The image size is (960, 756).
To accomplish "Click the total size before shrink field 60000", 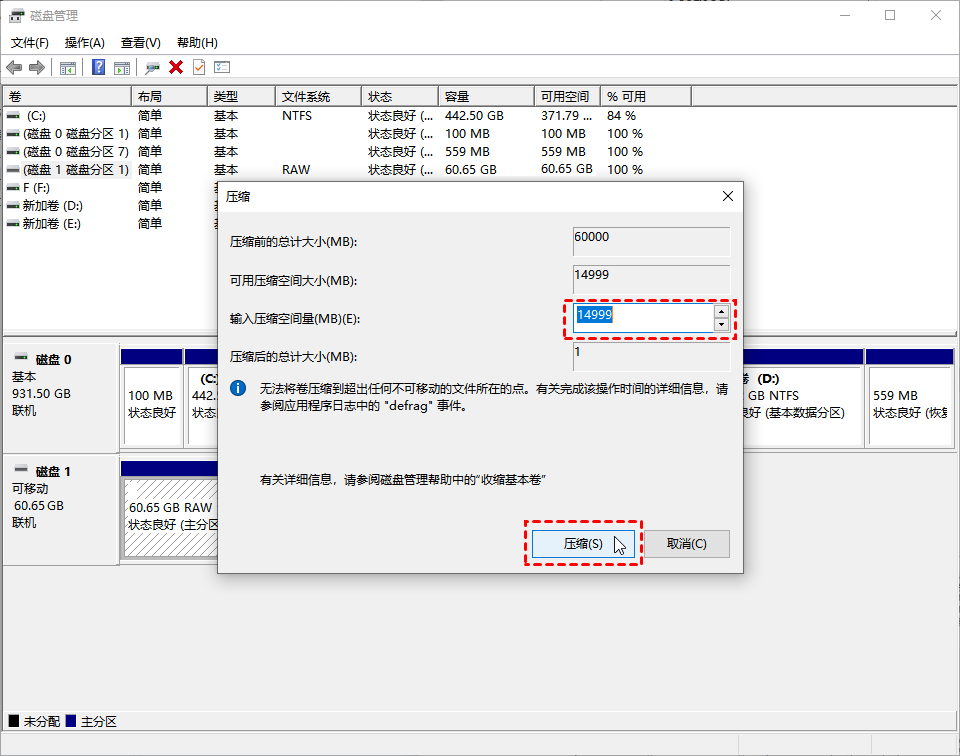I will click(651, 242).
